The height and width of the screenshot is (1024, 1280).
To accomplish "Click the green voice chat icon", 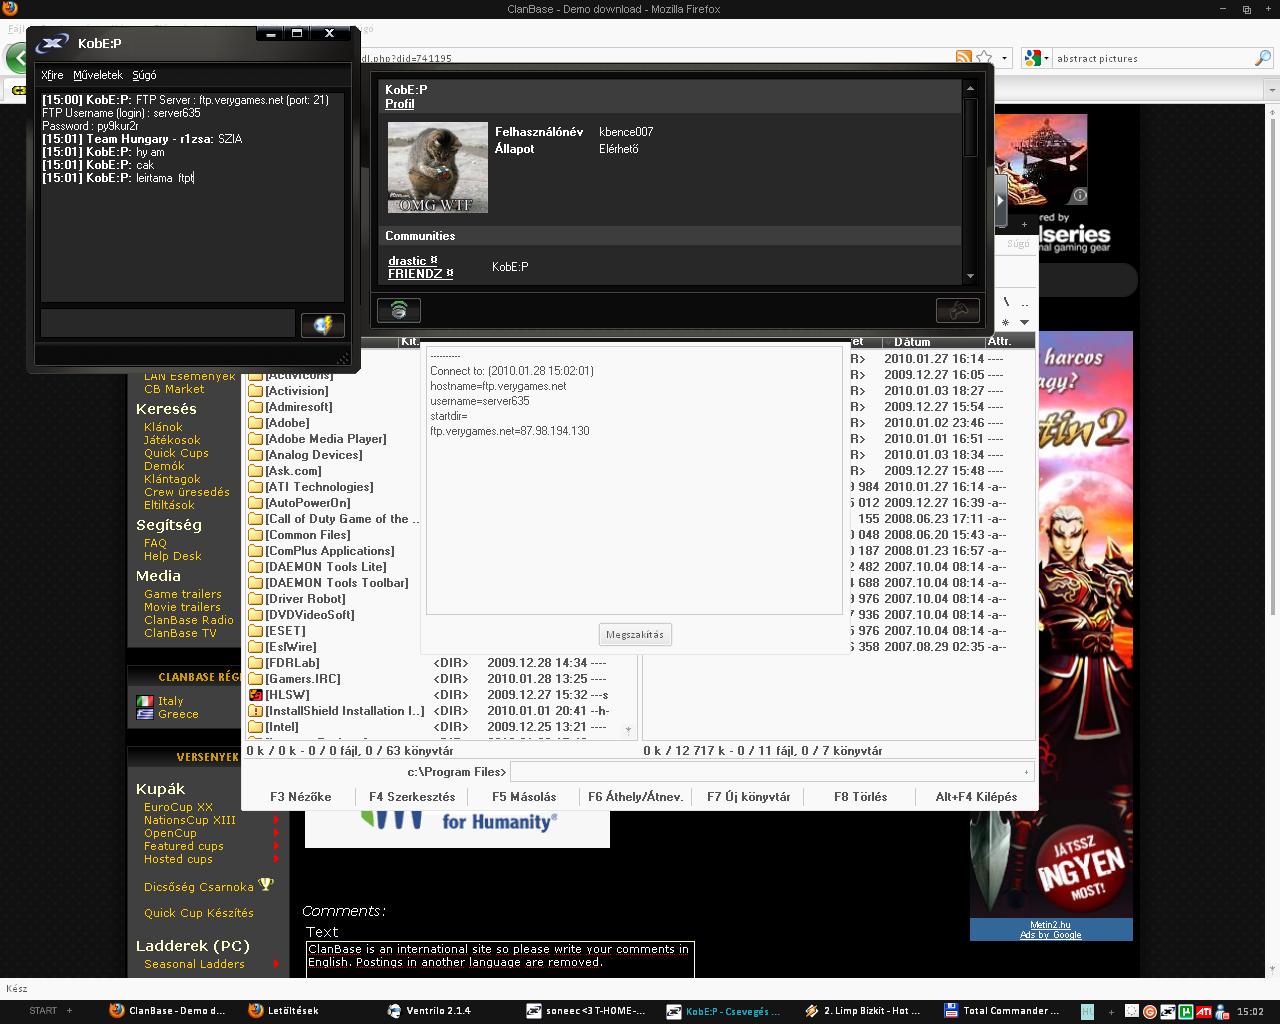I will point(398,310).
